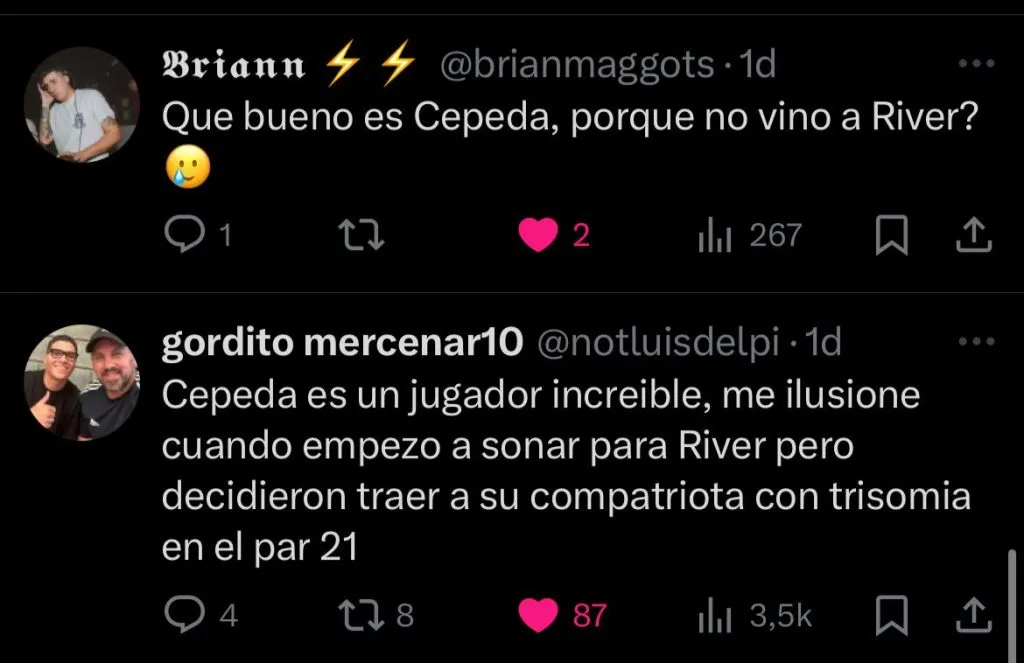Click the gordito mercenar10 display name
Image resolution: width=1024 pixels, height=663 pixels.
[342, 342]
